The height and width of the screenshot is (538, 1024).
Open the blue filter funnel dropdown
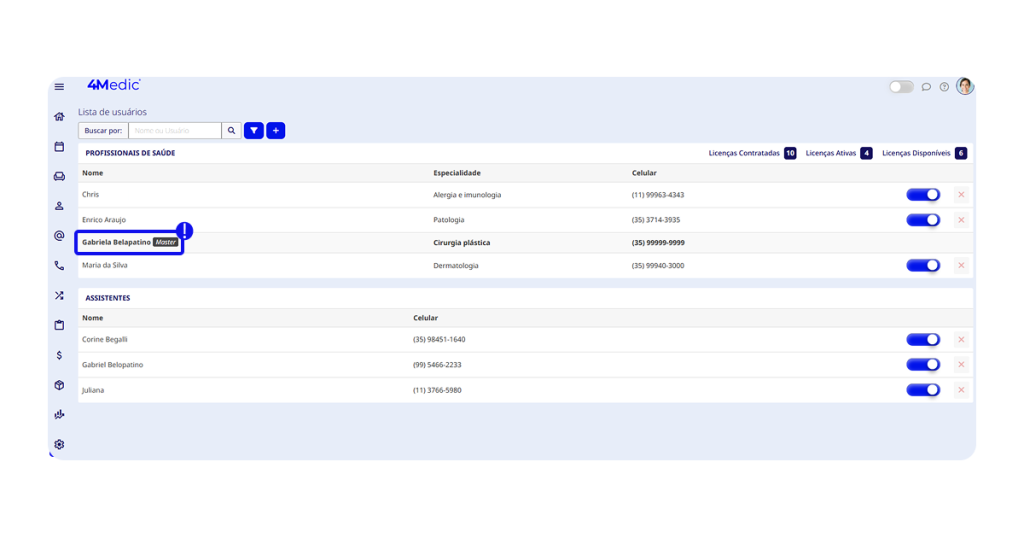(x=254, y=131)
